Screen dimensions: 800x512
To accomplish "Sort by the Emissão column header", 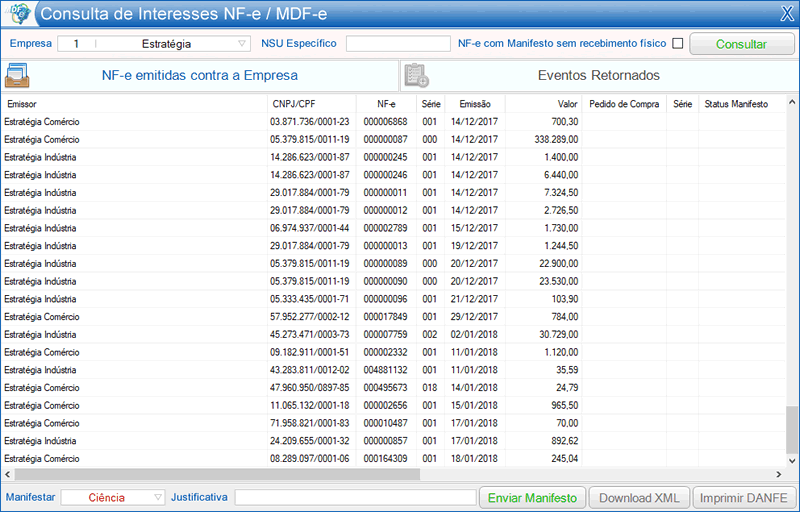I will click(475, 104).
